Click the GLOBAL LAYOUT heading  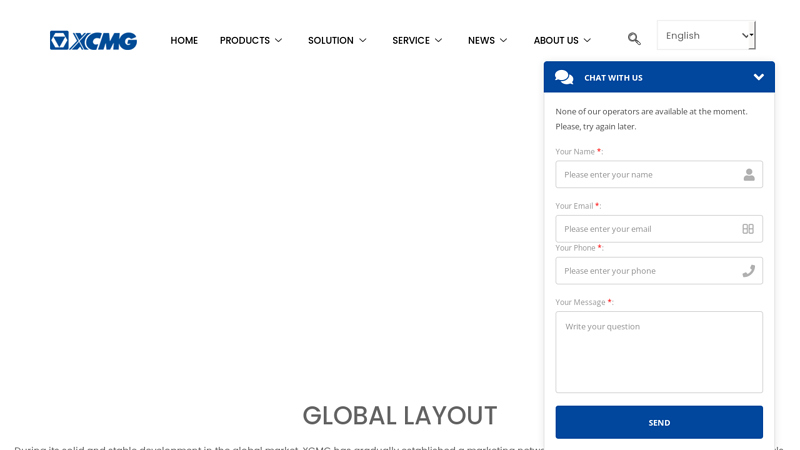click(399, 415)
